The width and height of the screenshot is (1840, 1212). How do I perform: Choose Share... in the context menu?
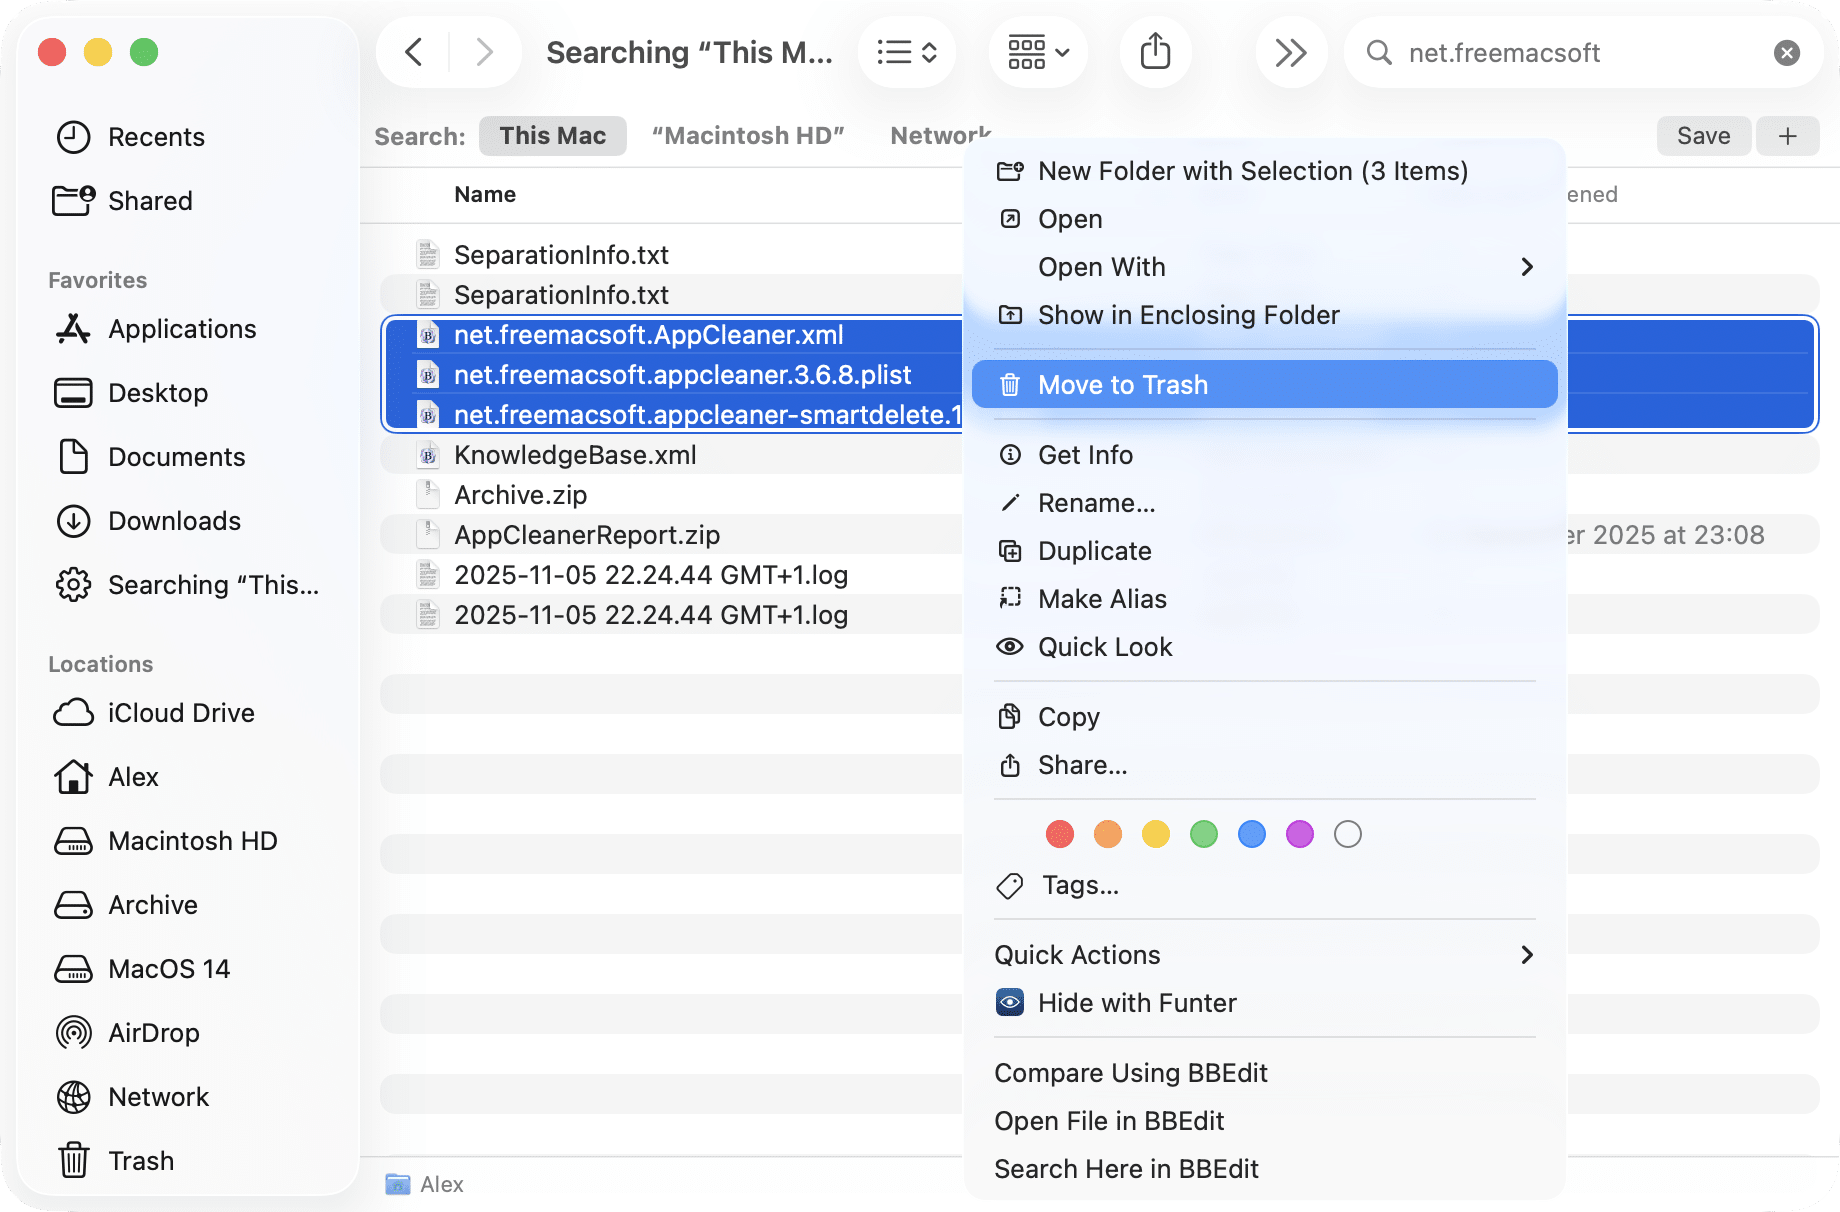(x=1264, y=765)
